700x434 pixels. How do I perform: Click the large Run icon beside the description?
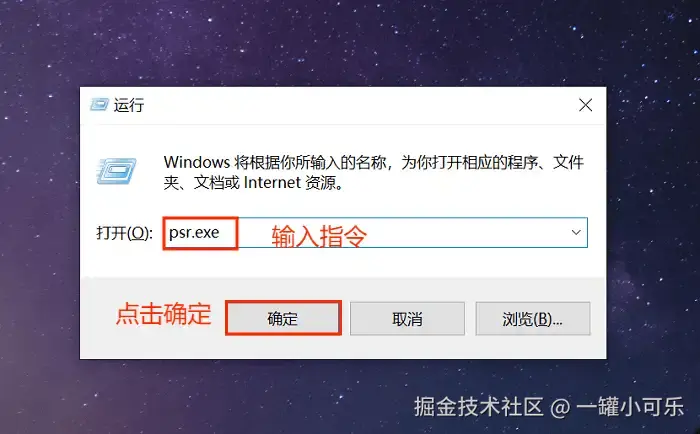pyautogui.click(x=116, y=171)
